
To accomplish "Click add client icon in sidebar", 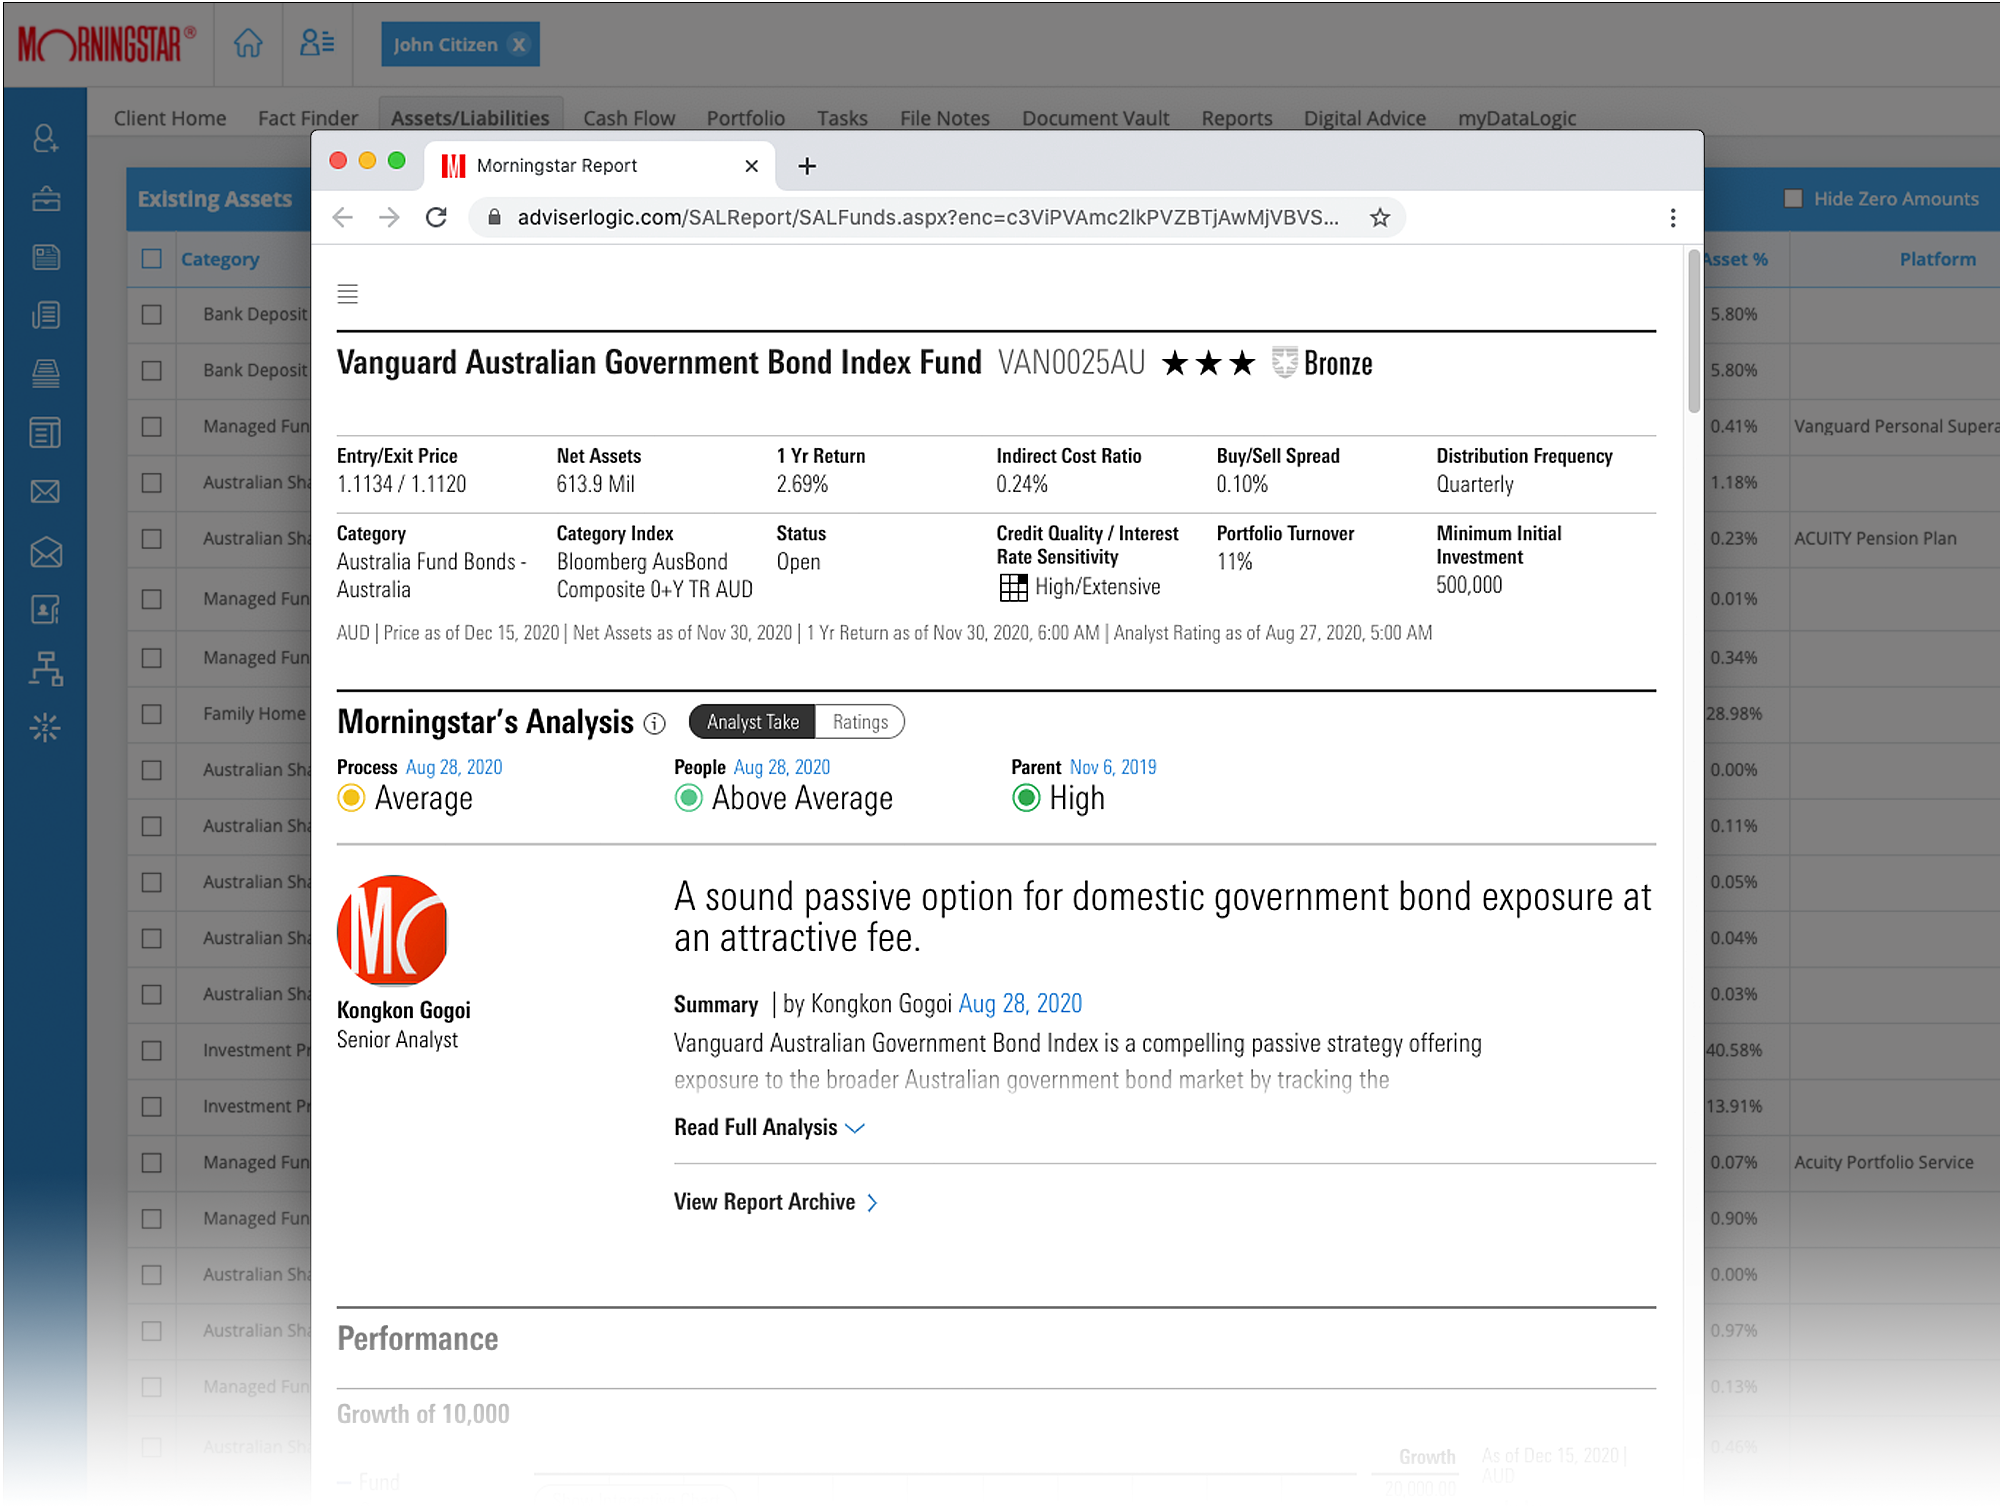I will click(45, 138).
